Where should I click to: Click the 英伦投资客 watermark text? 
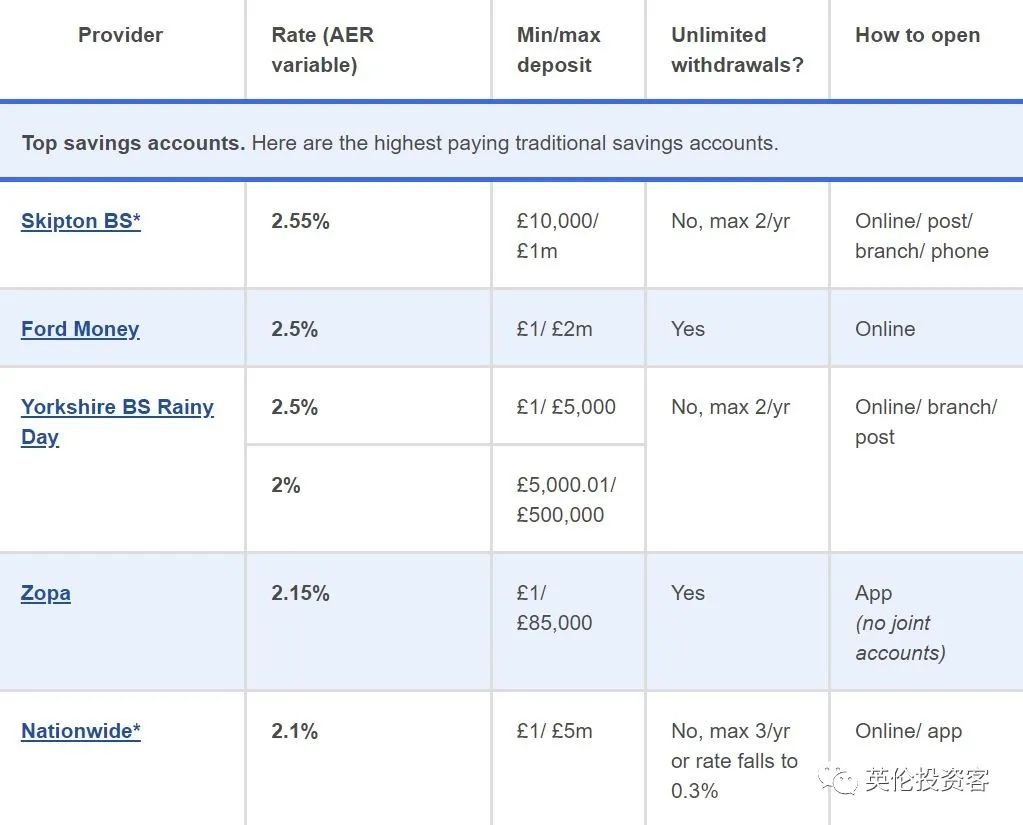(926, 779)
